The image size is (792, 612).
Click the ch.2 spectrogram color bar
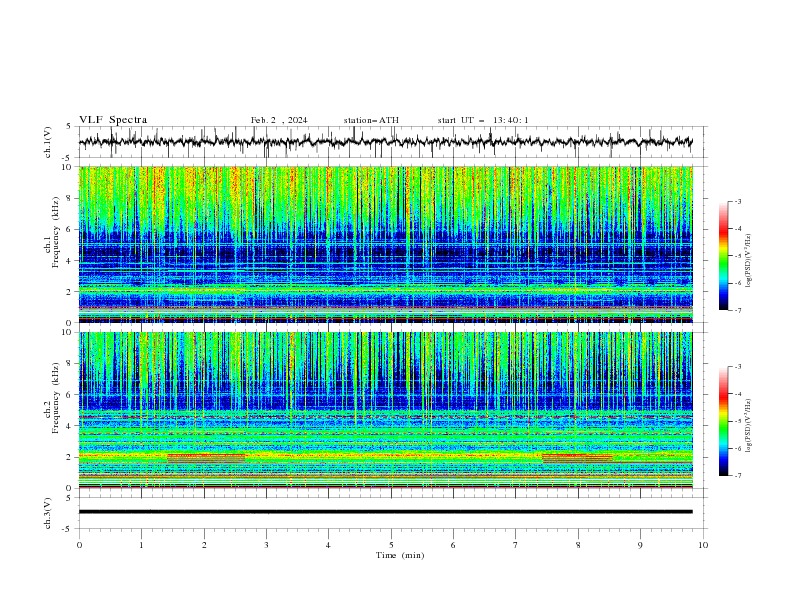[724, 421]
